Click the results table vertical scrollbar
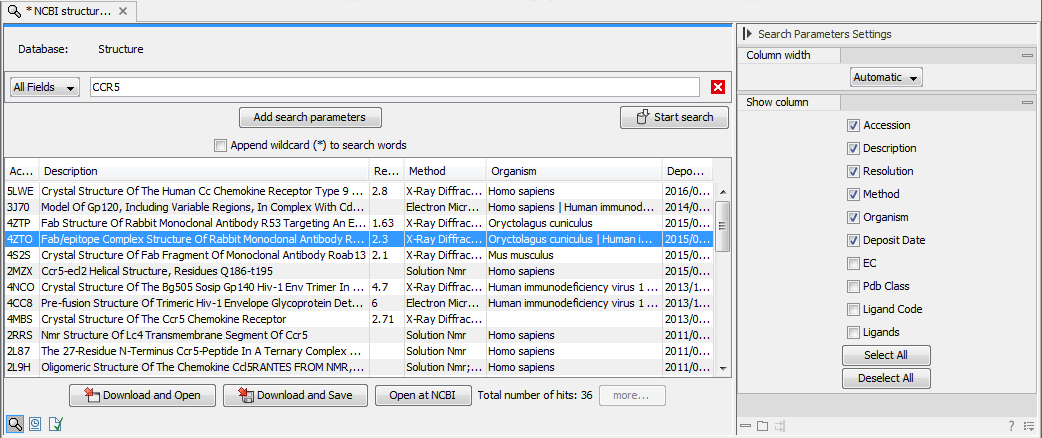 (723, 230)
